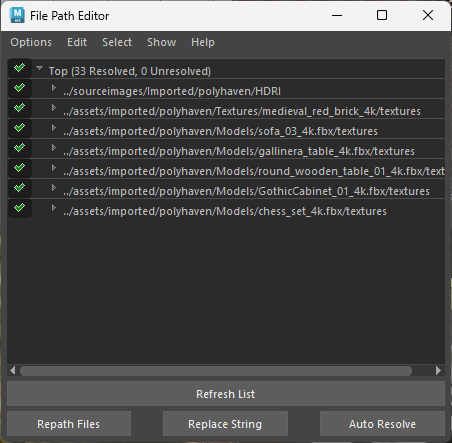The width and height of the screenshot is (452, 443).
Task: Select the chess_set_4k.fbx/textures path row
Action: tap(225, 211)
